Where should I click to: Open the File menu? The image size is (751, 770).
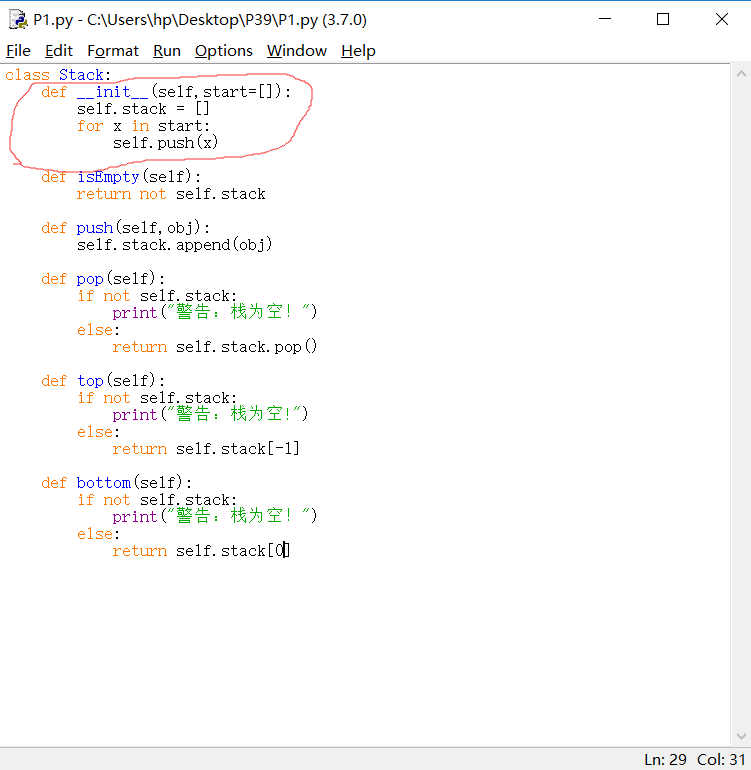point(18,51)
